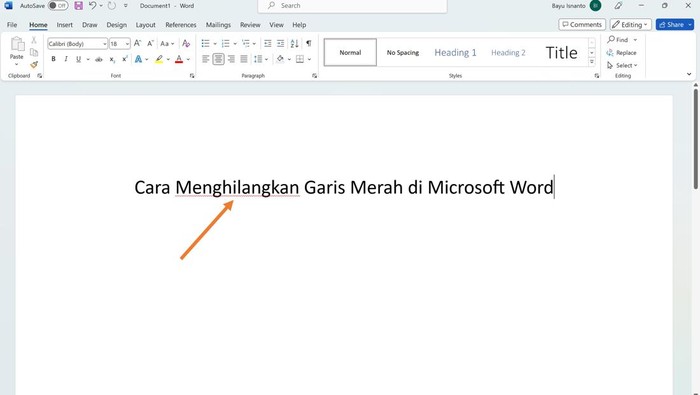This screenshot has height=395, width=700.
Task: Click the Borders grid icon
Action: 300,59
